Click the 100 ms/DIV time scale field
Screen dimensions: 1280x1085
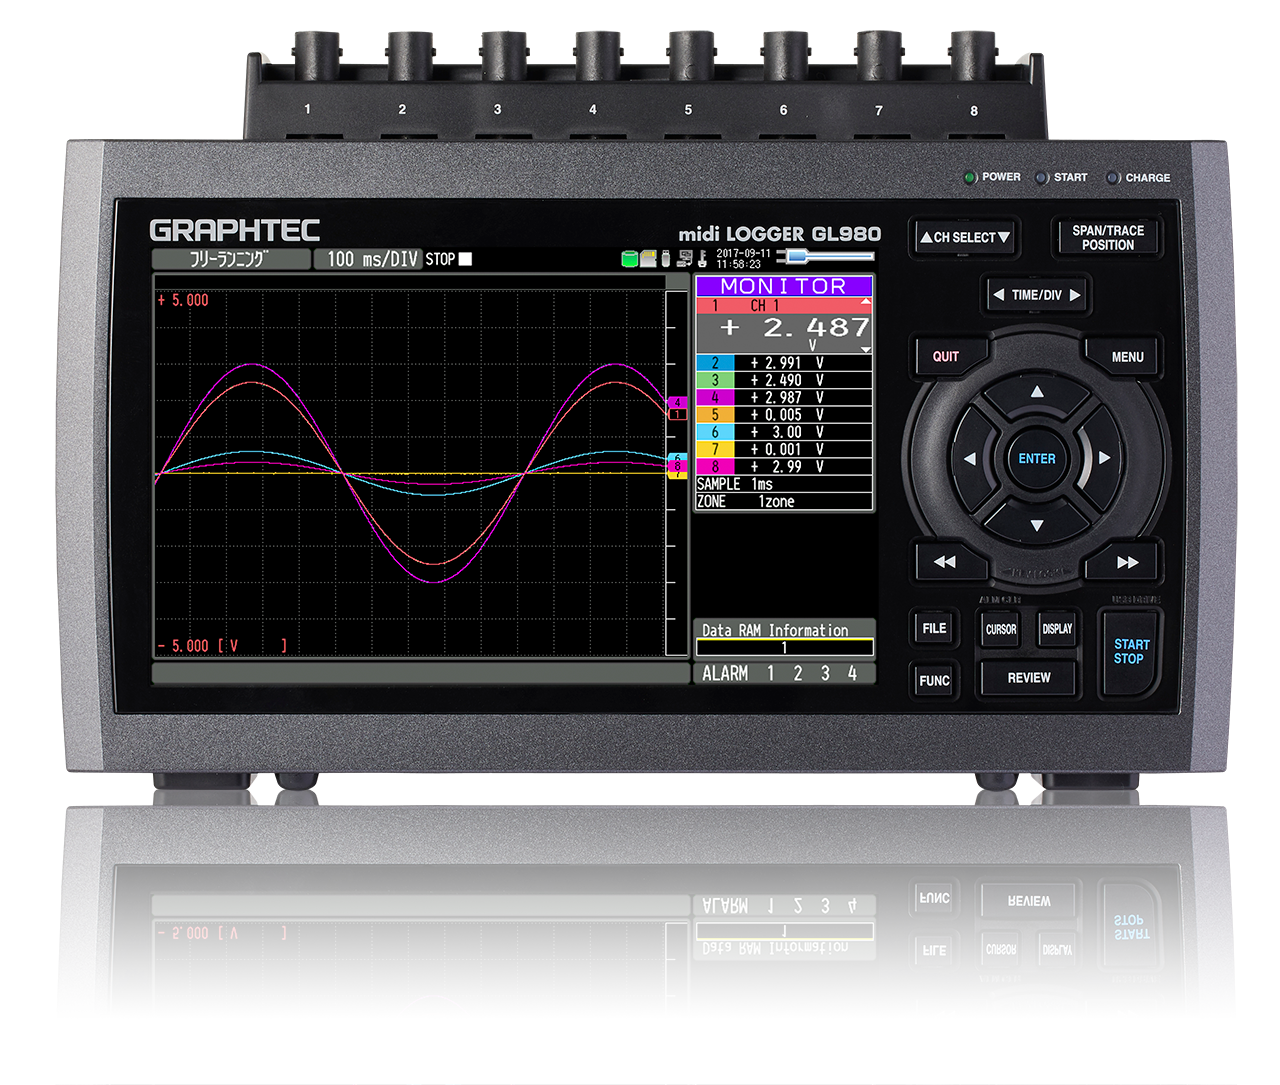[366, 258]
